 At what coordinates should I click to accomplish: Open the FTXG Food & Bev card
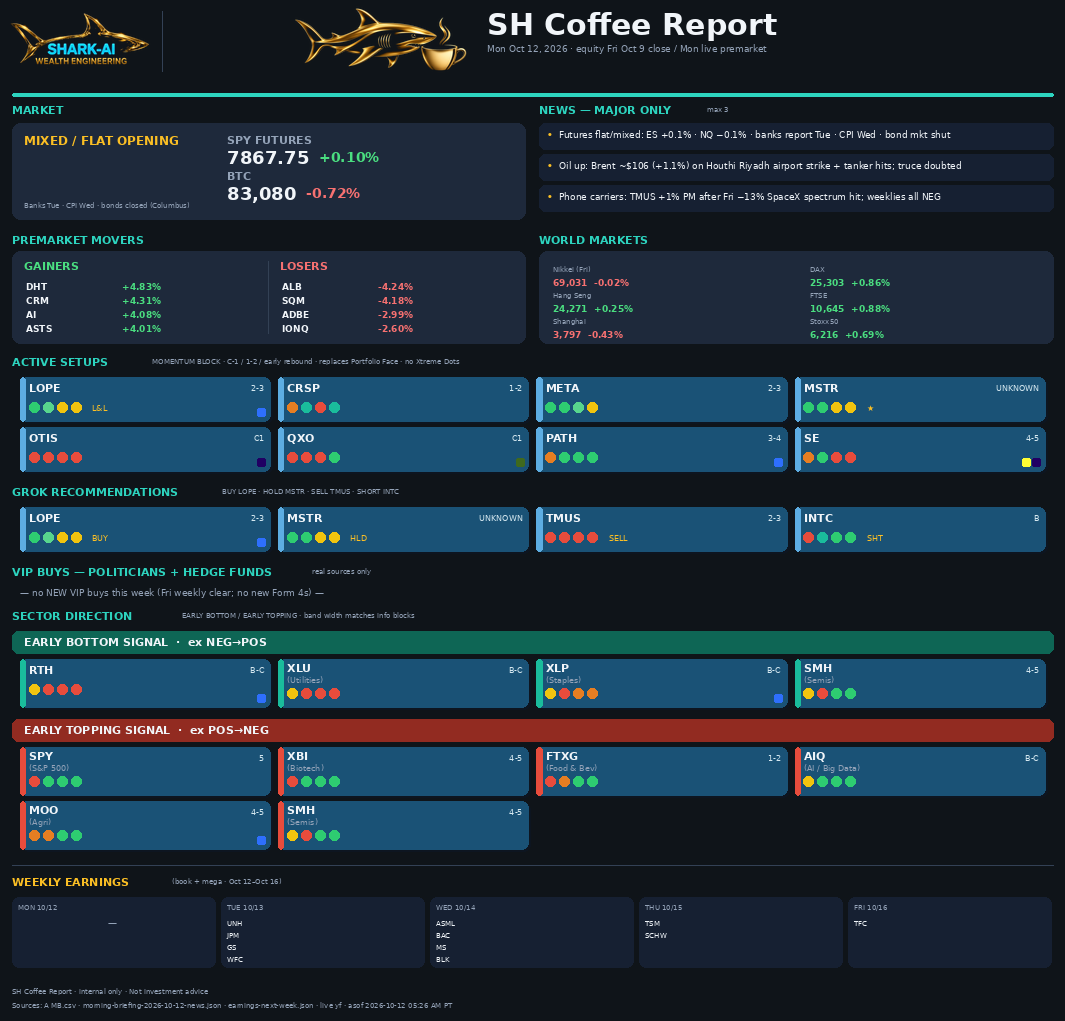coord(662,771)
